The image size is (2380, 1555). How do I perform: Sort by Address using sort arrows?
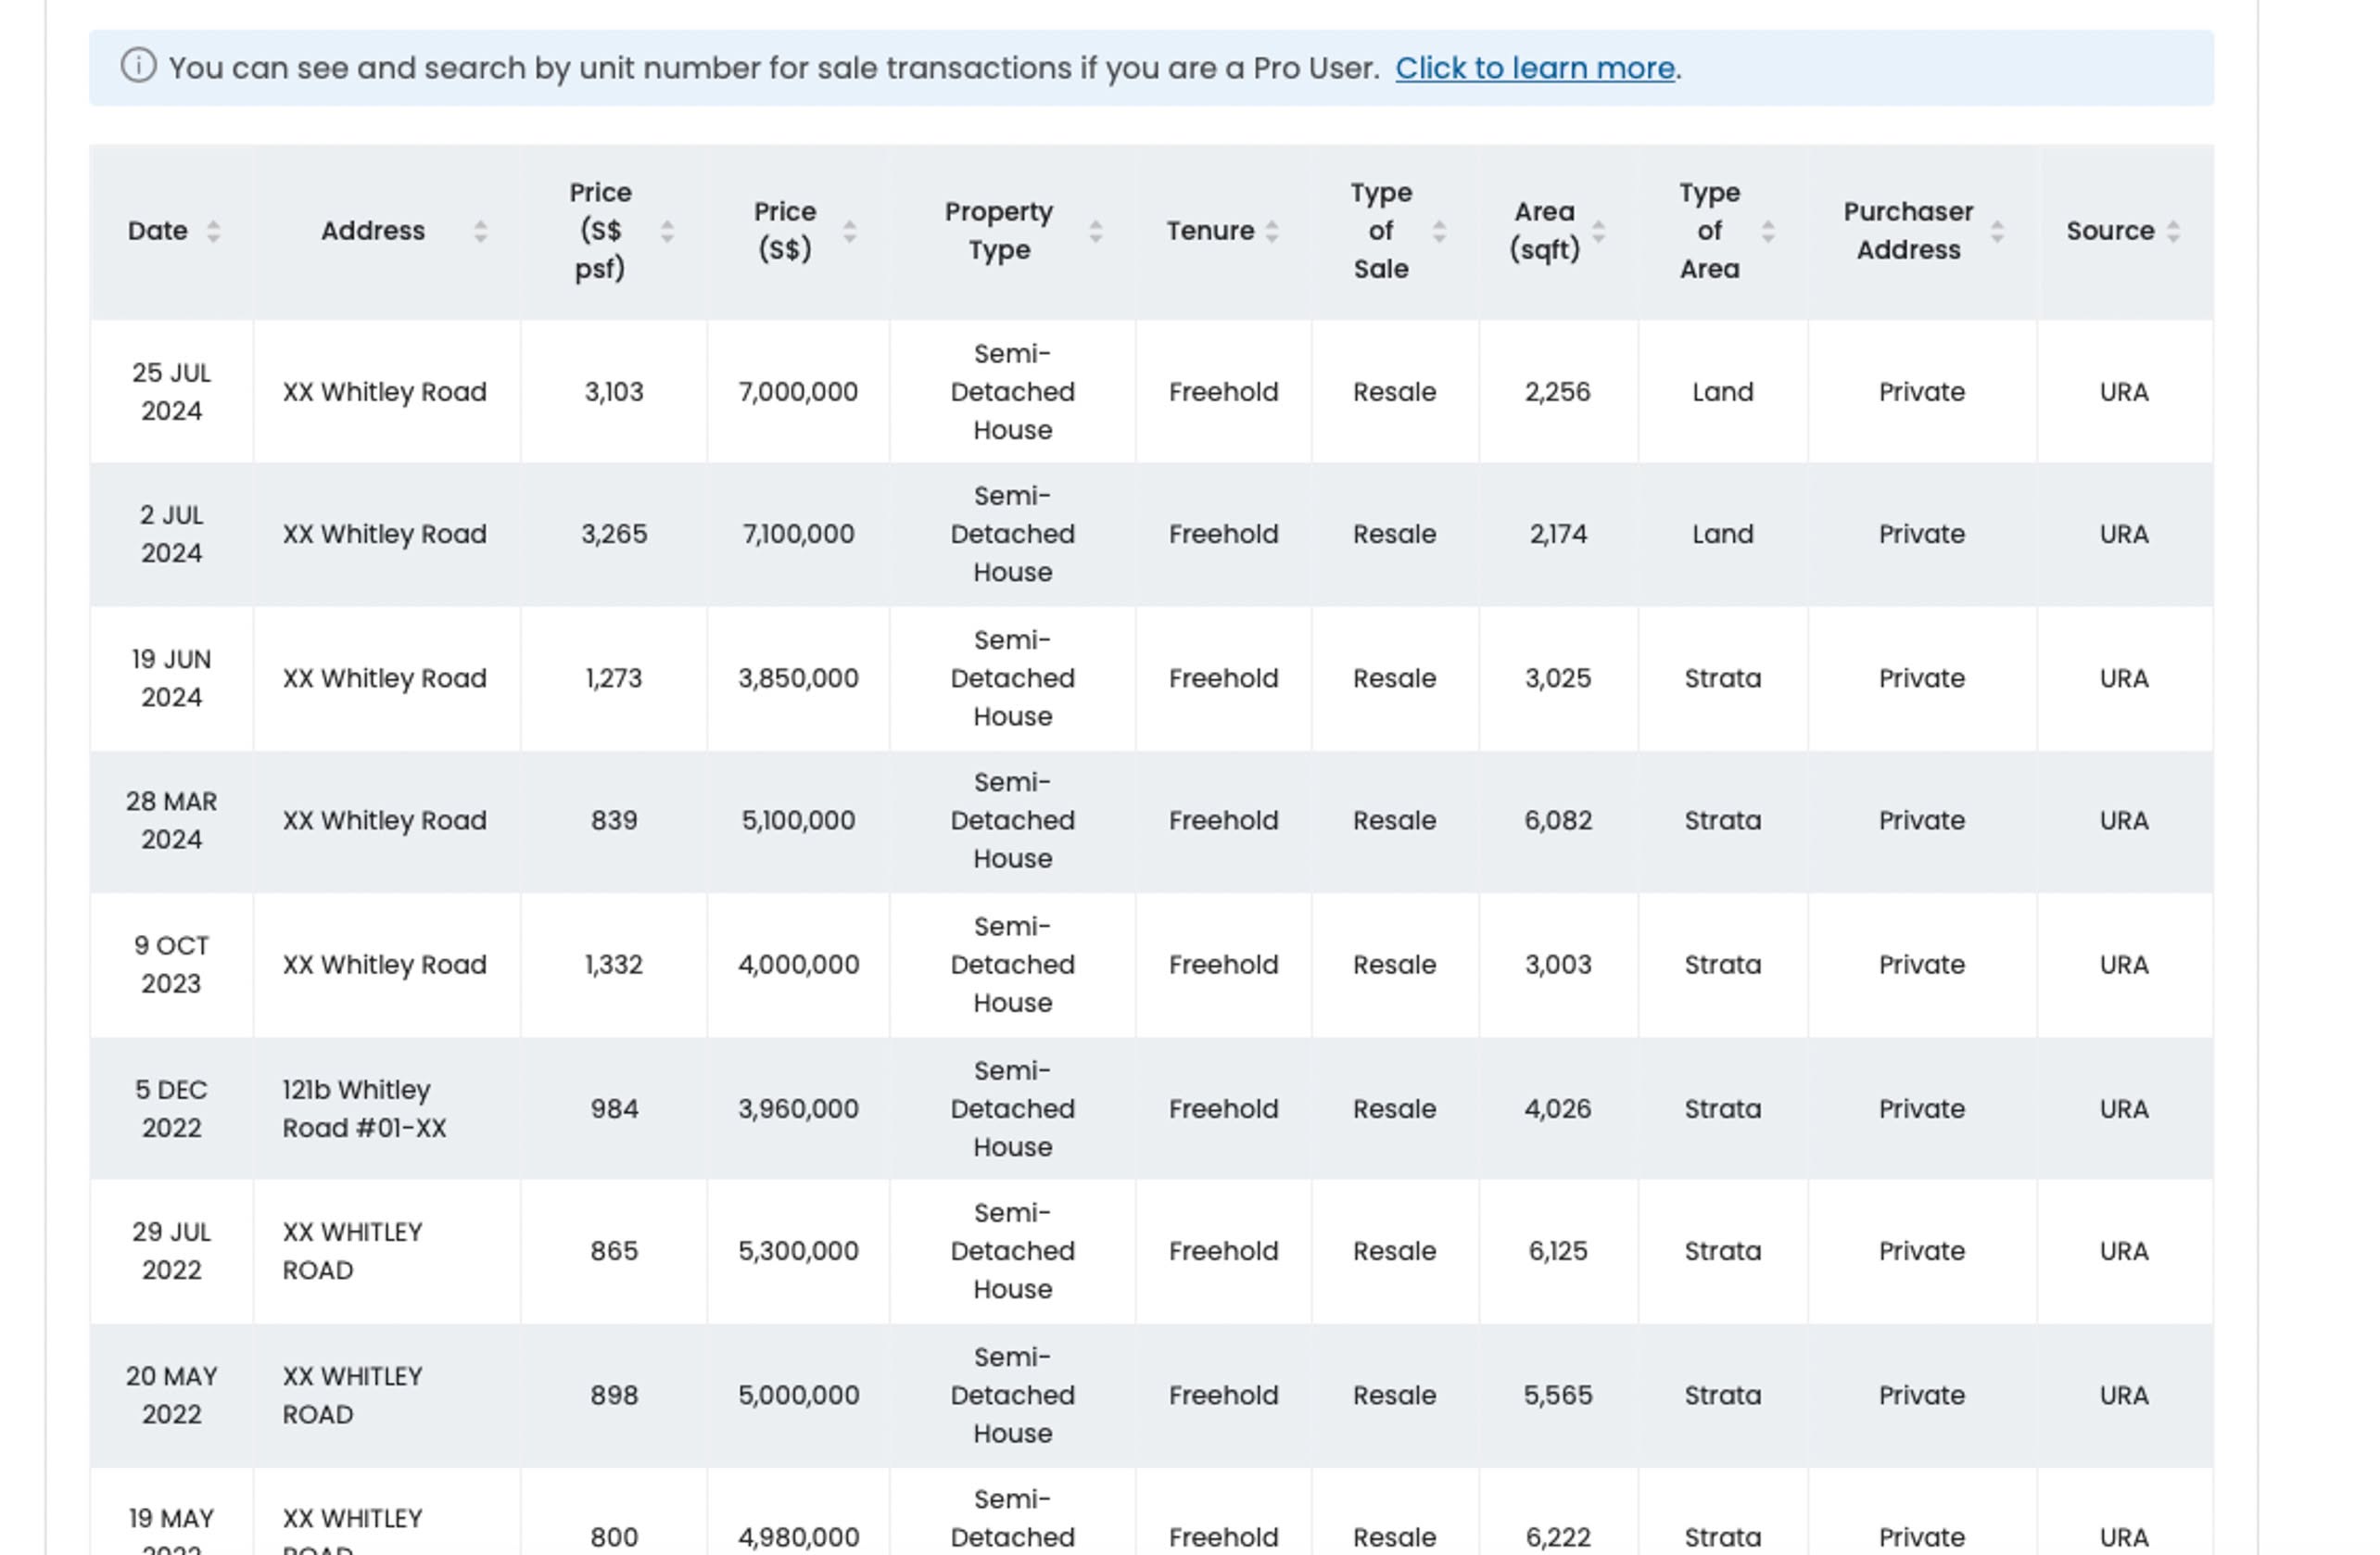481,231
